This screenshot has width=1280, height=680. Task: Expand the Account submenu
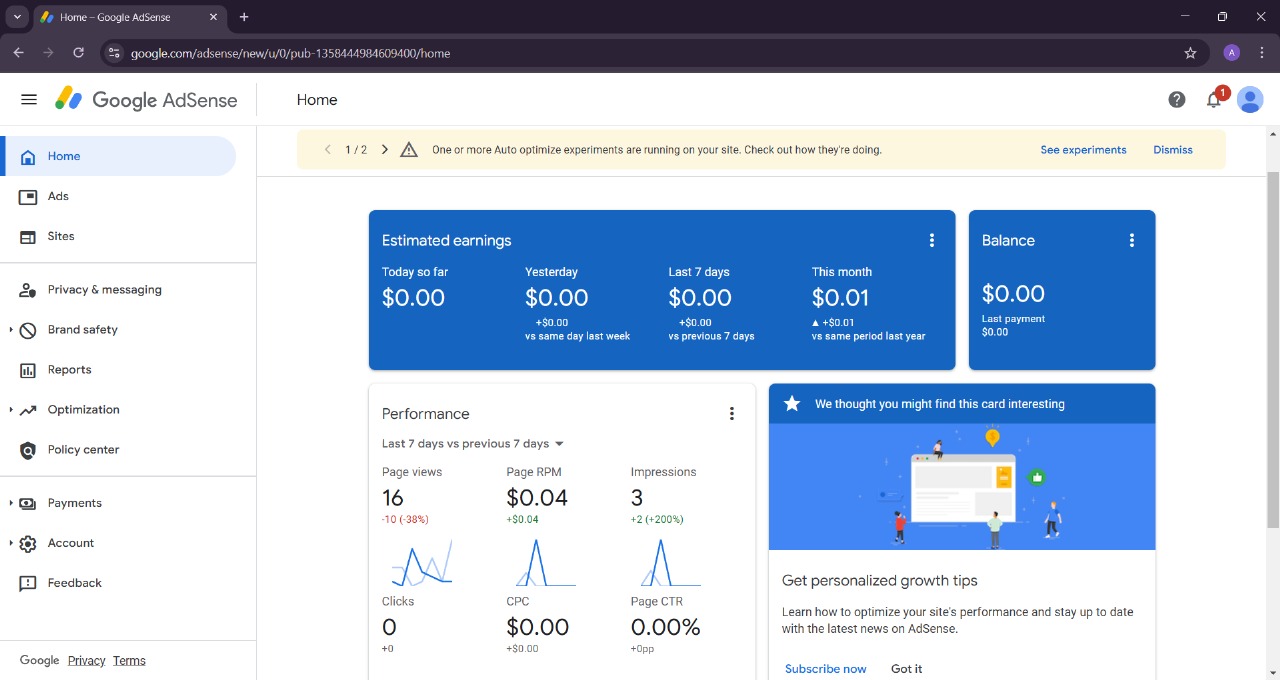click(x=11, y=543)
